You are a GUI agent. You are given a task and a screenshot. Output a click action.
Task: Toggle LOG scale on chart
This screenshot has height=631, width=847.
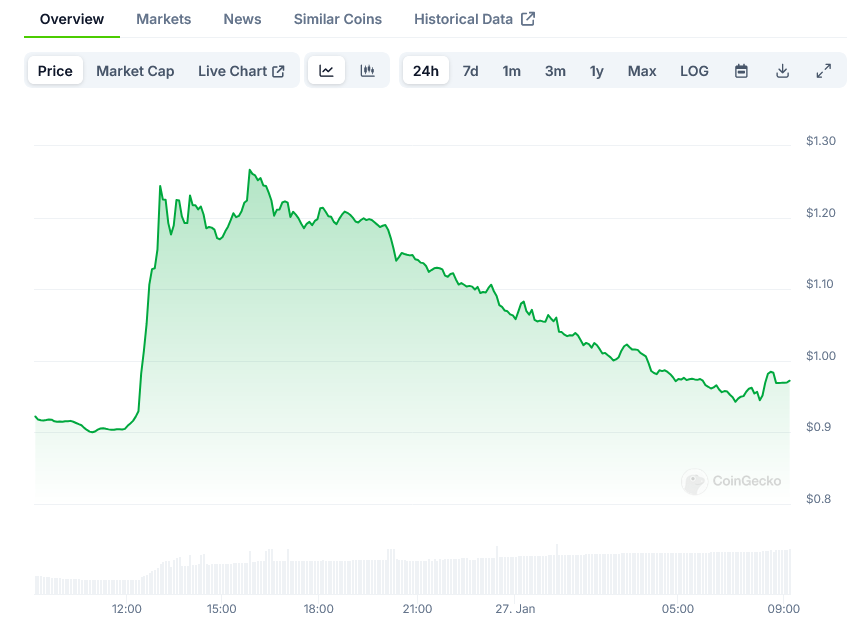[x=694, y=71]
